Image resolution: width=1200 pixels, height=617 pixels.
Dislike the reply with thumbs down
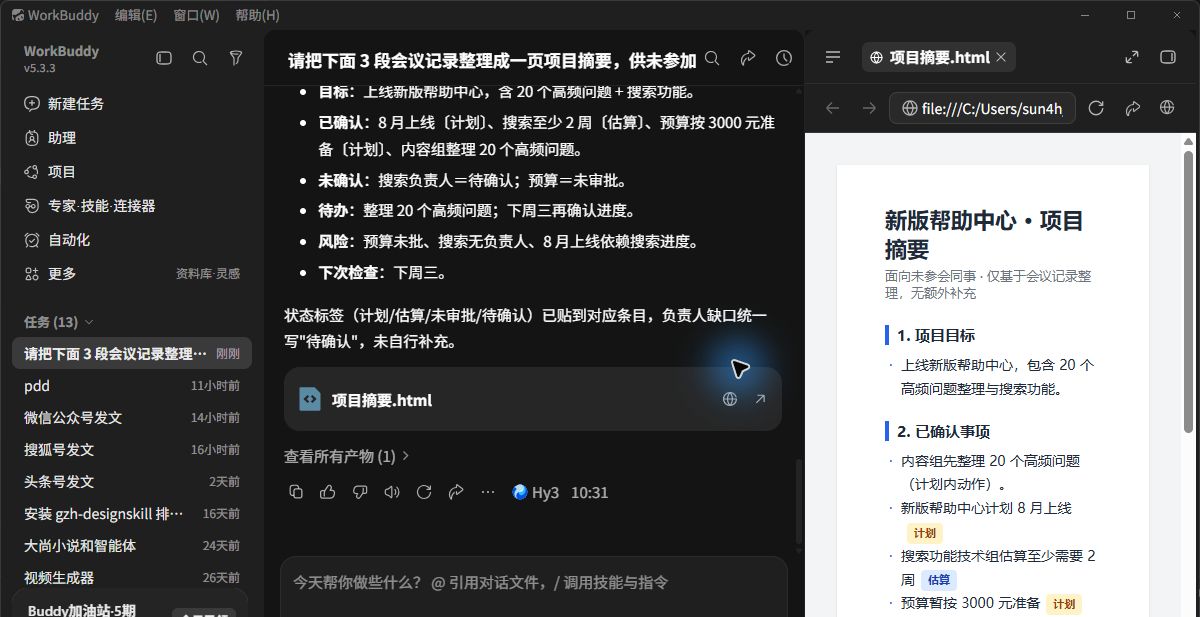360,492
